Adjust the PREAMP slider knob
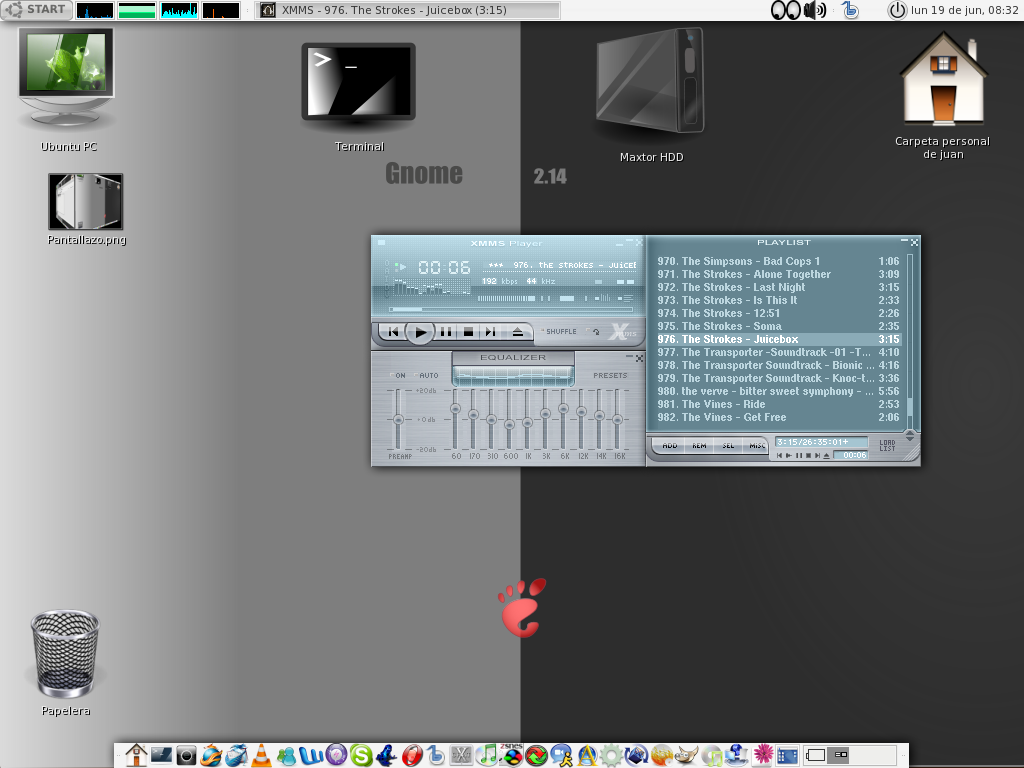The width and height of the screenshot is (1024, 768). pyautogui.click(x=398, y=419)
